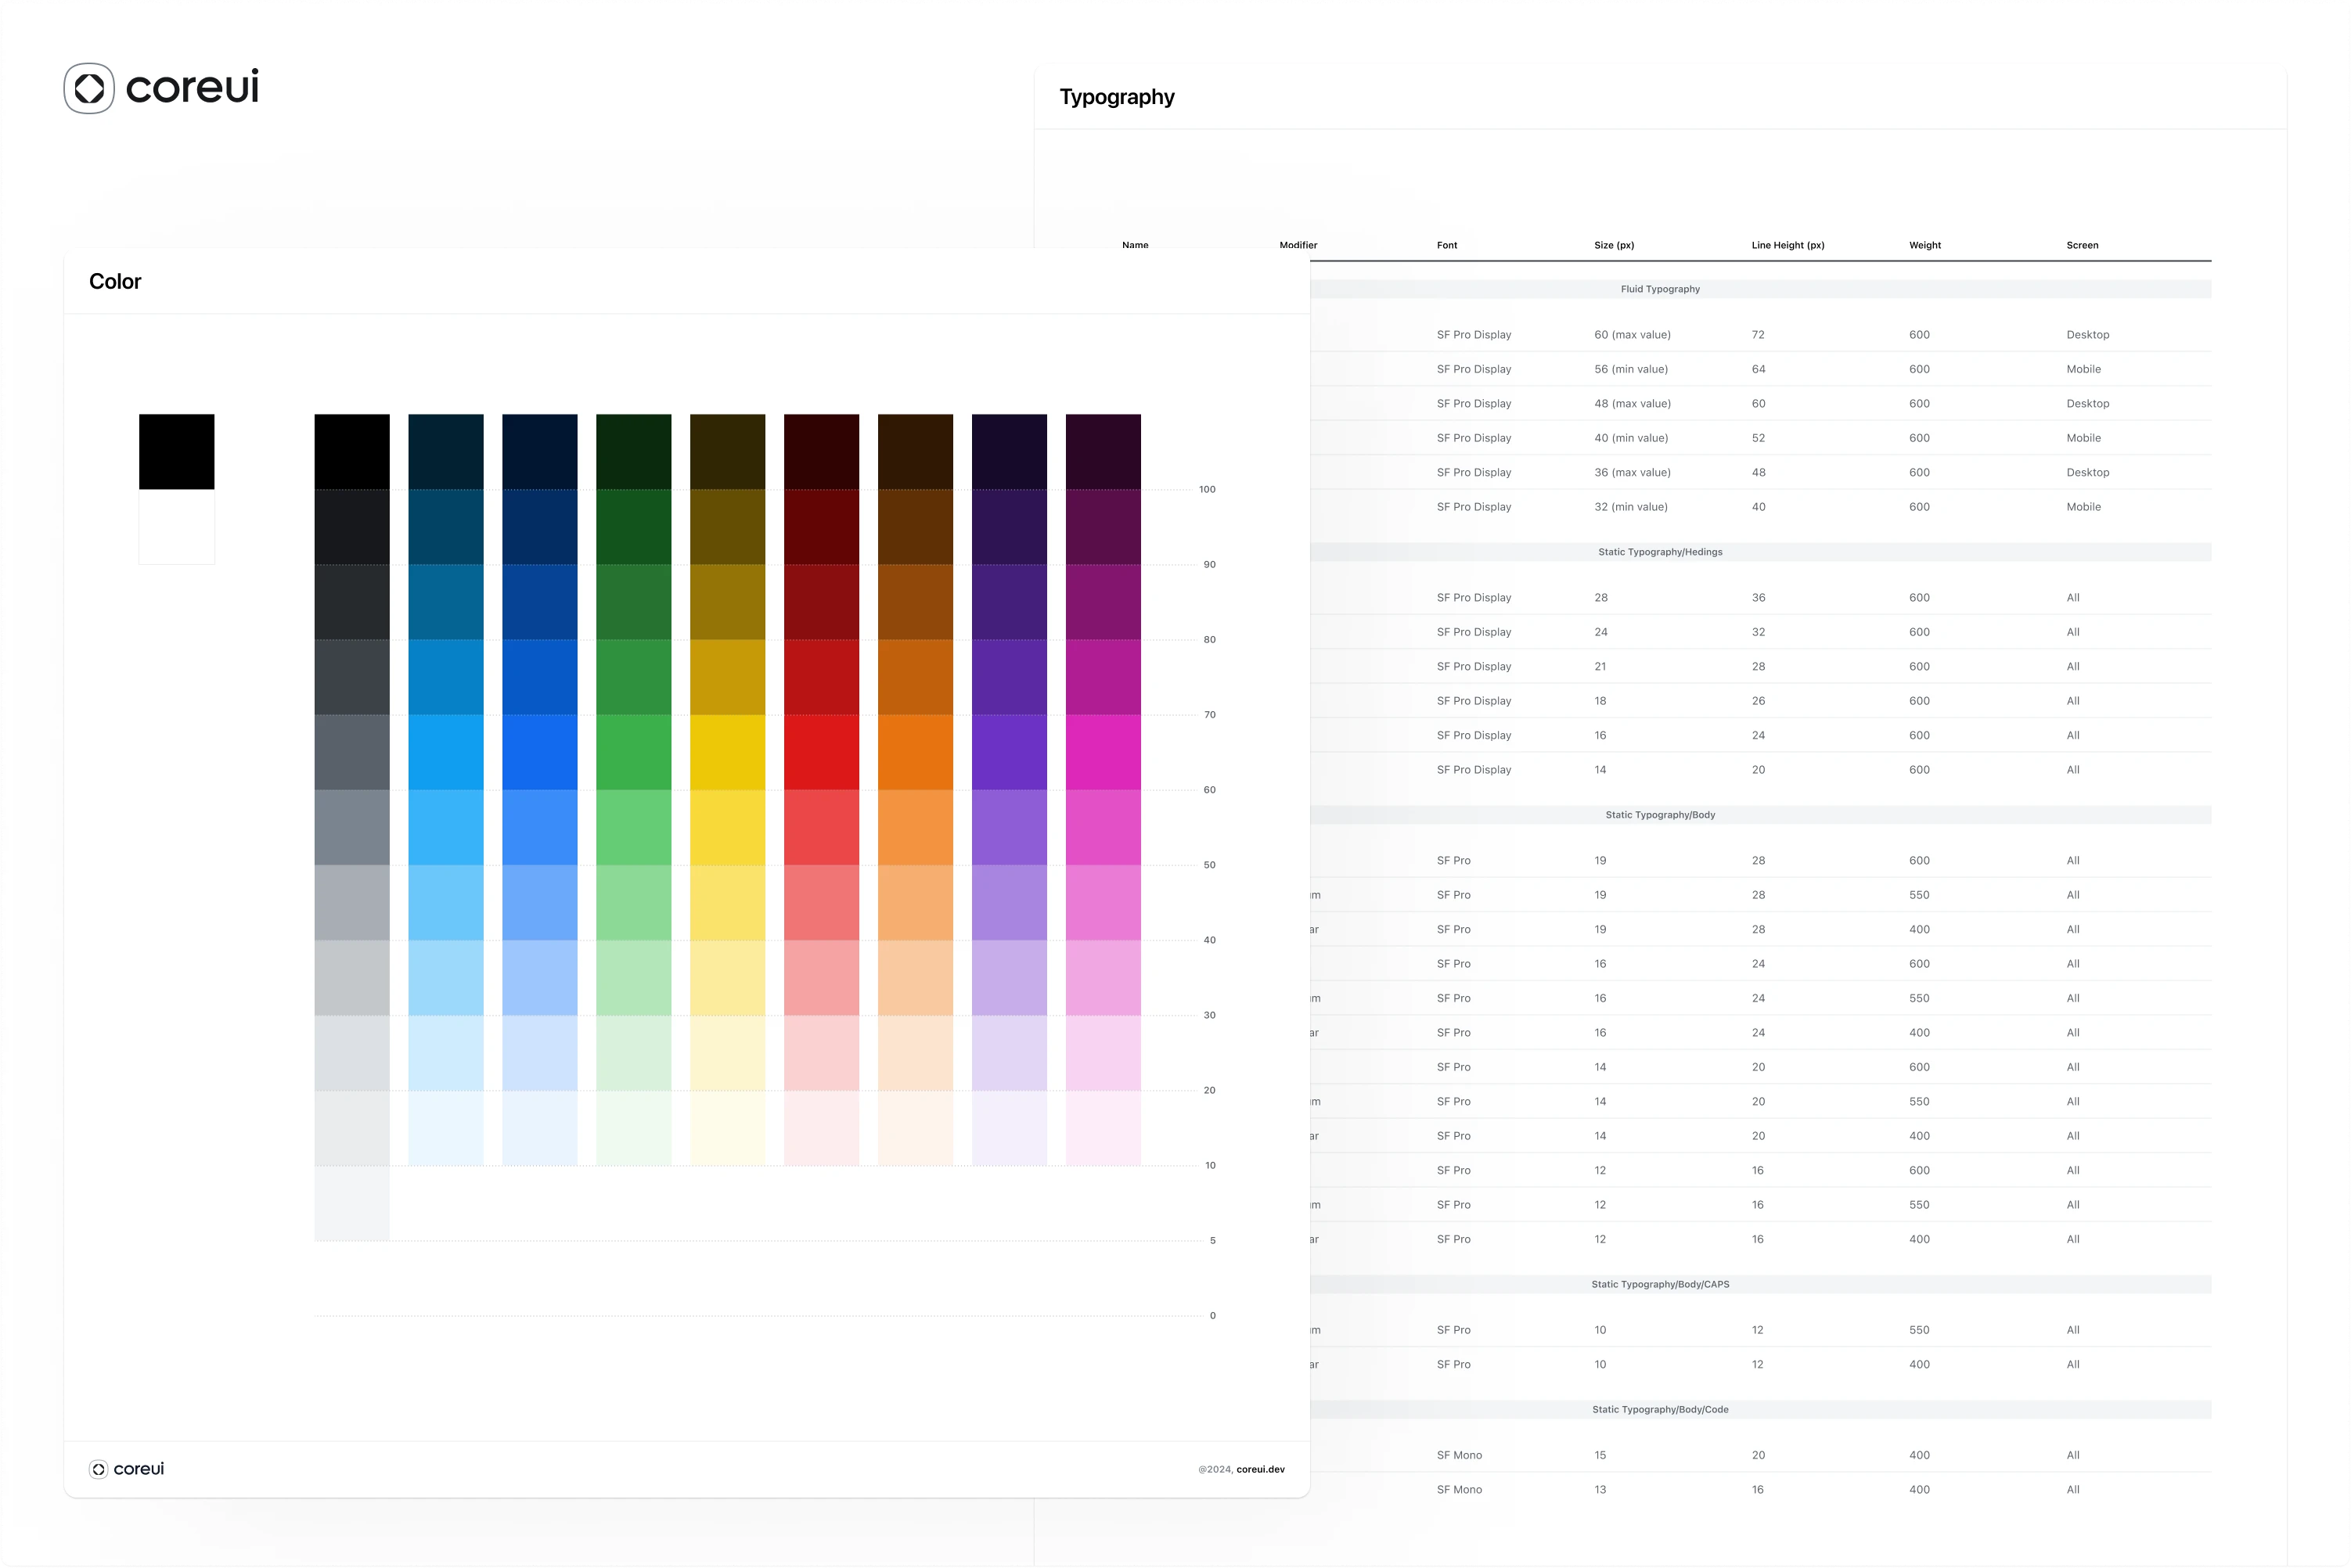Screen dimensions: 2351x1568
Task: Click the SF Mono cell in the size 15 row
Action: pos(1459,1456)
